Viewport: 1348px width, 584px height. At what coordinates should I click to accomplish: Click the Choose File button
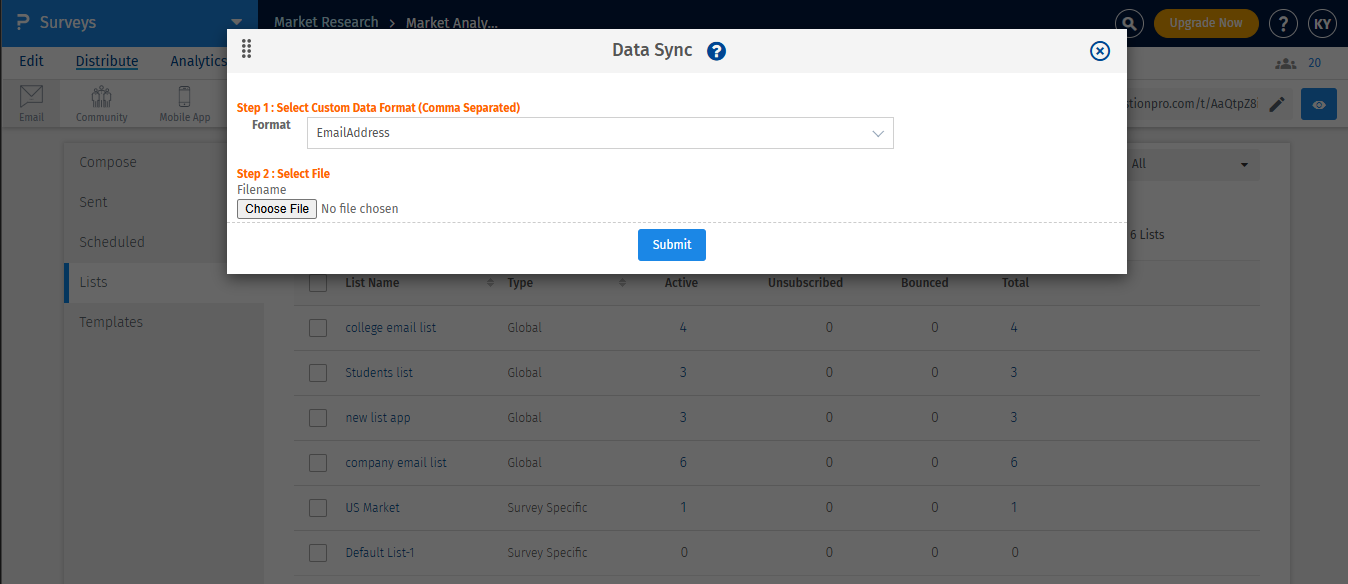(277, 209)
